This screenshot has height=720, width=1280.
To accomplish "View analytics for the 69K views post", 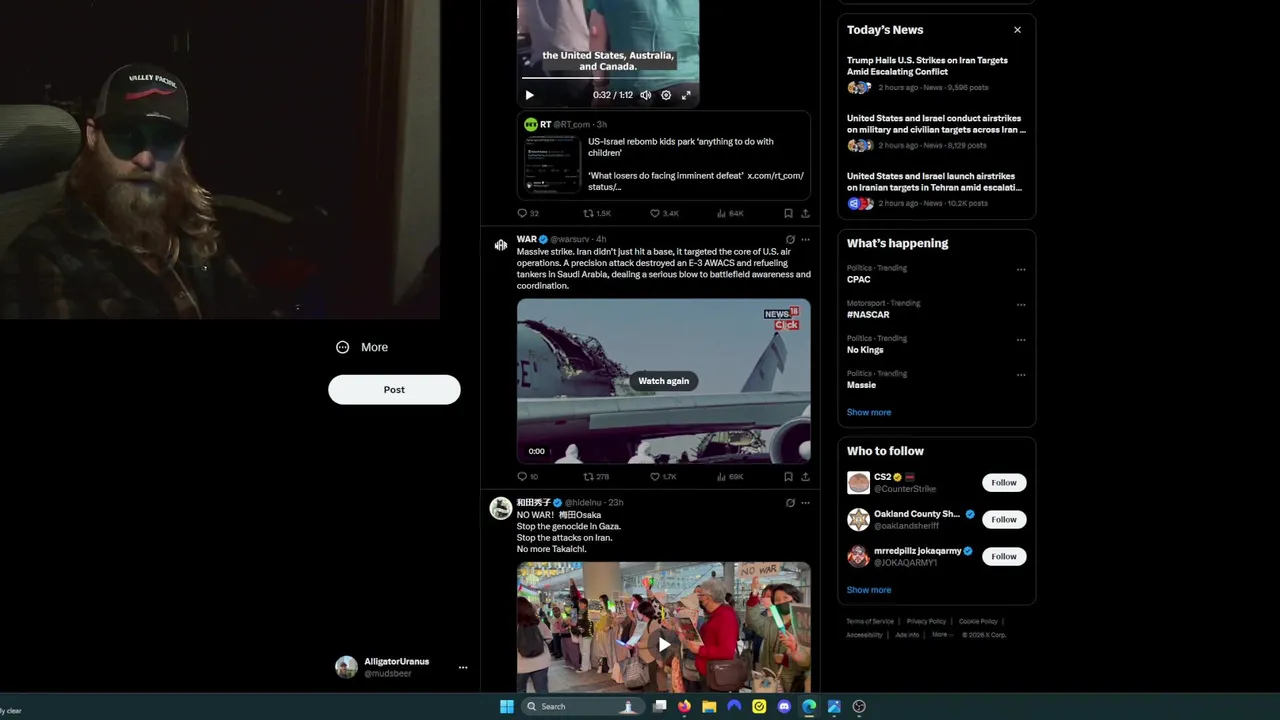I will (x=730, y=477).
